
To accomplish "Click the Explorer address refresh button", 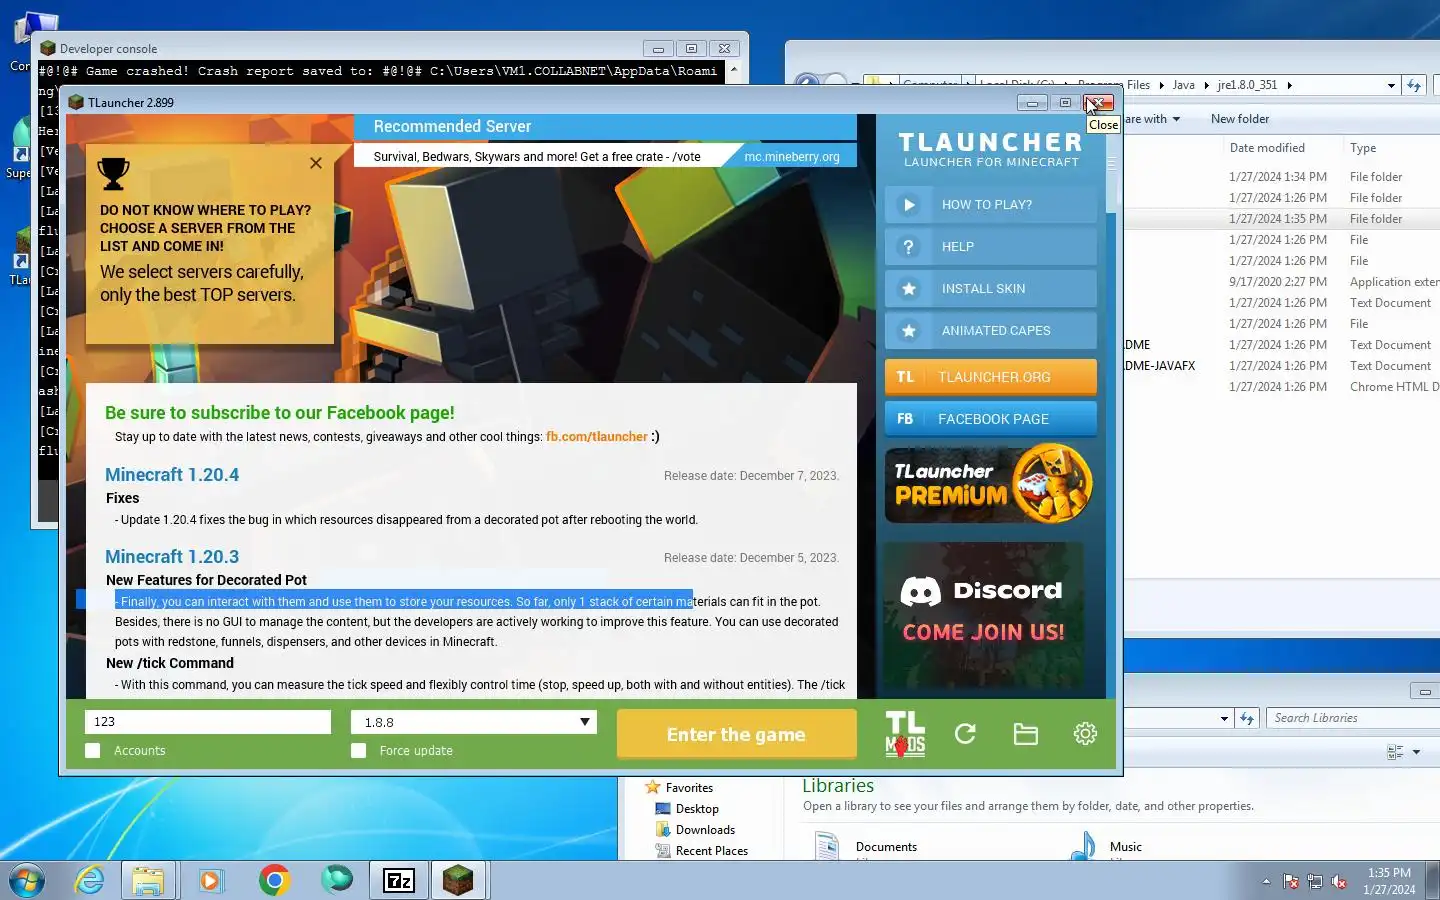I will coord(1414,86).
